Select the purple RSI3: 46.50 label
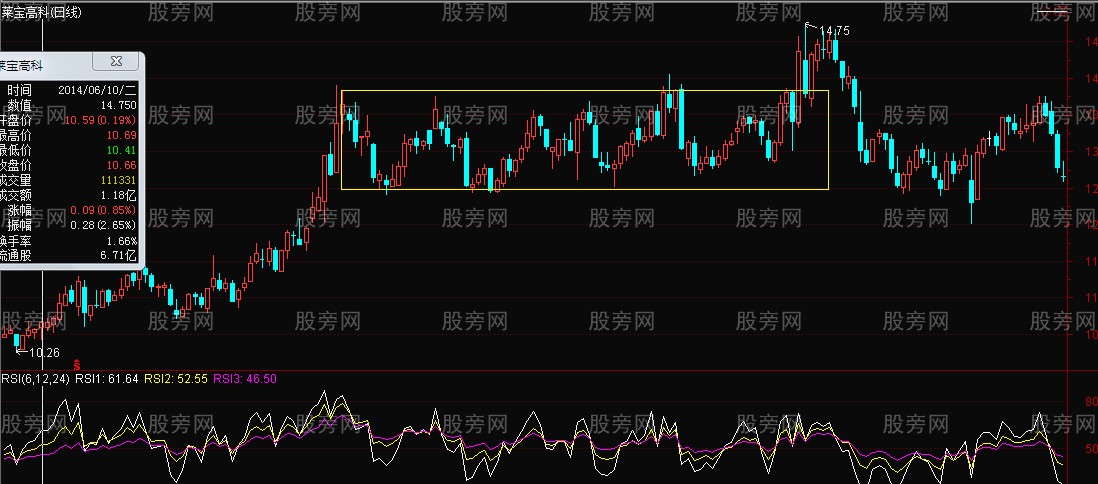Screen dimensions: 1098x484 click(x=246, y=379)
